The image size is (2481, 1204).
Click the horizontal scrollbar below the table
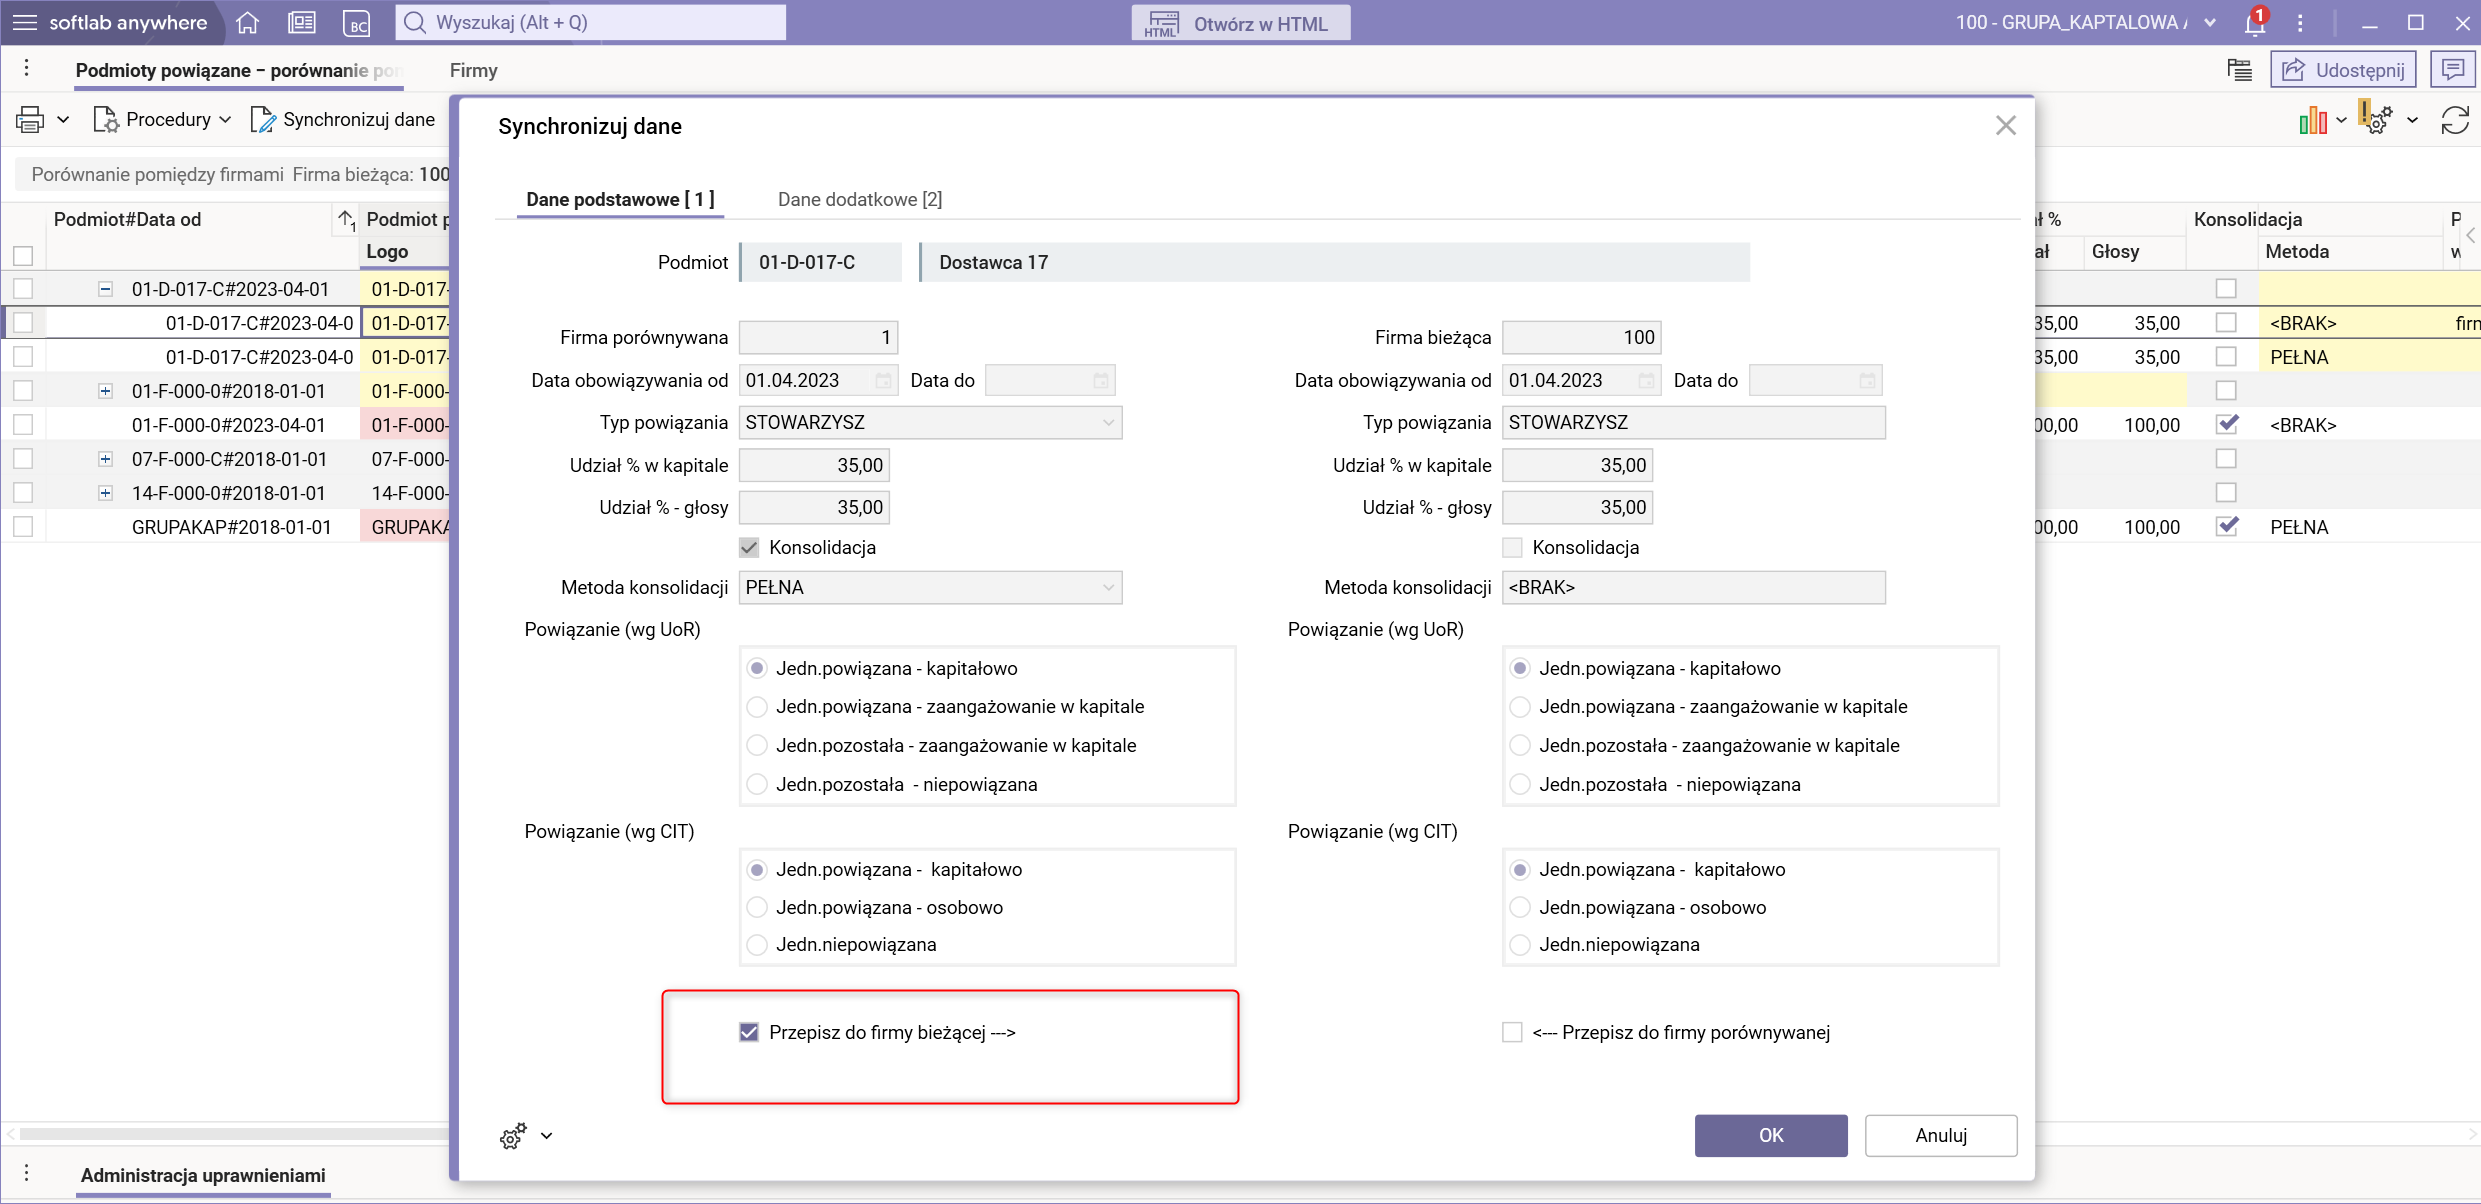[230, 1134]
